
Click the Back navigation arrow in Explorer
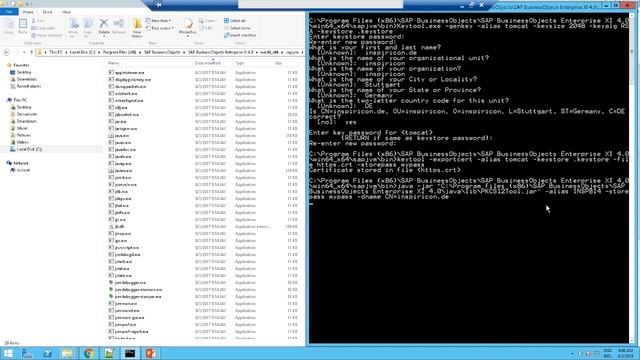[x=7, y=52]
